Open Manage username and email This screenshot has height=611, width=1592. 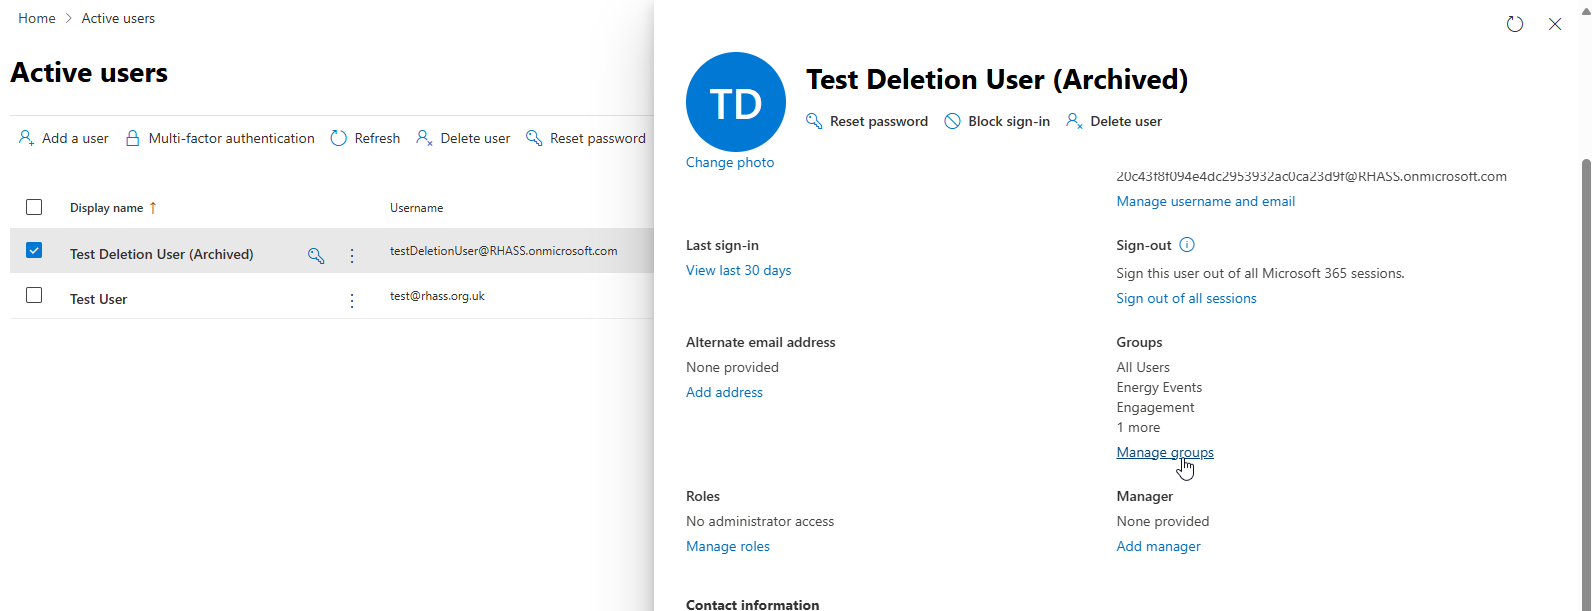(1206, 201)
